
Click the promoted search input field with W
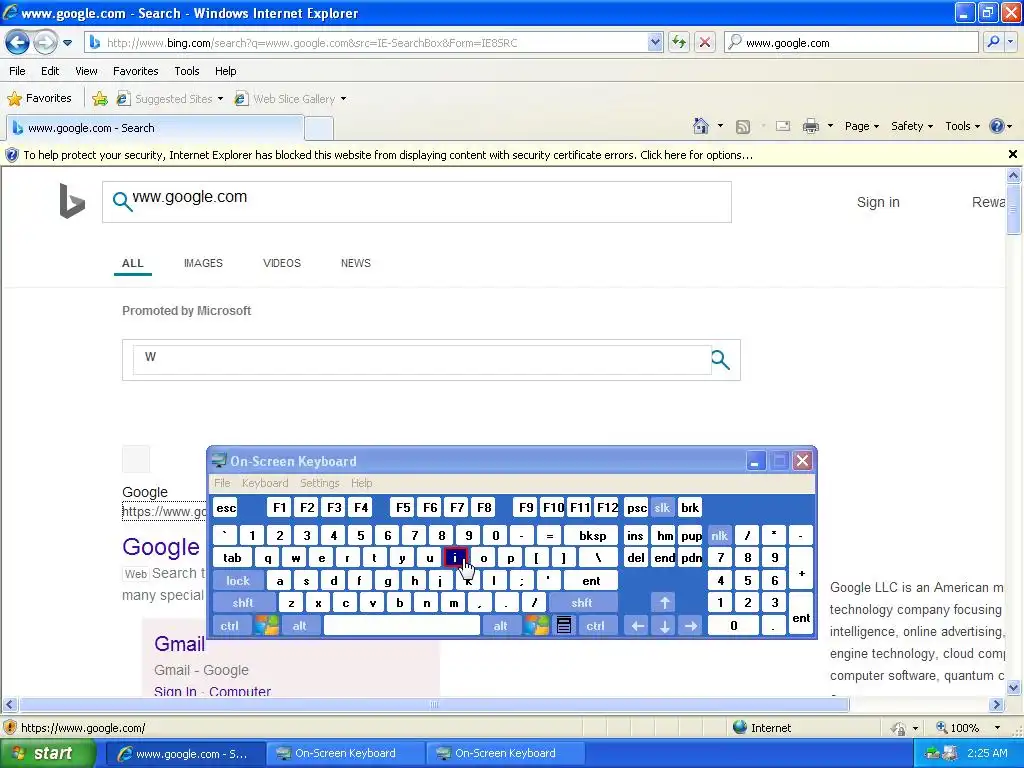[x=421, y=360]
